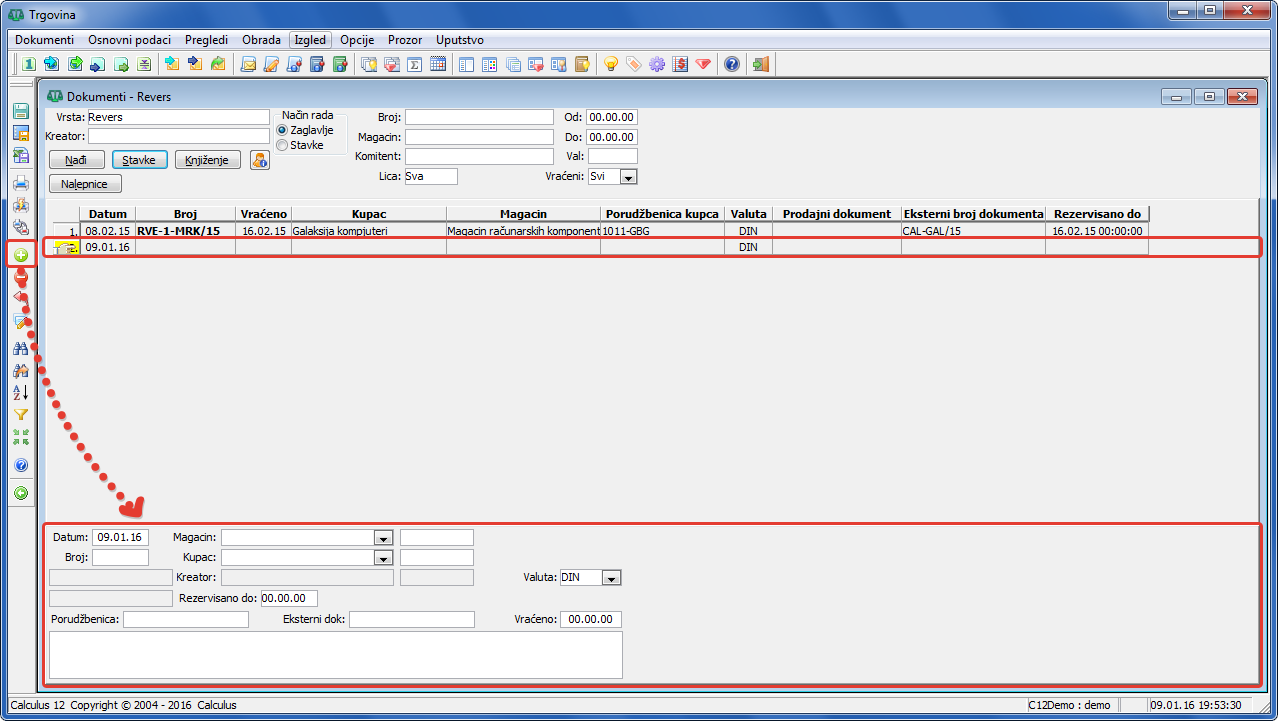
Task: Click the A-Z sort icon
Action: 20,393
